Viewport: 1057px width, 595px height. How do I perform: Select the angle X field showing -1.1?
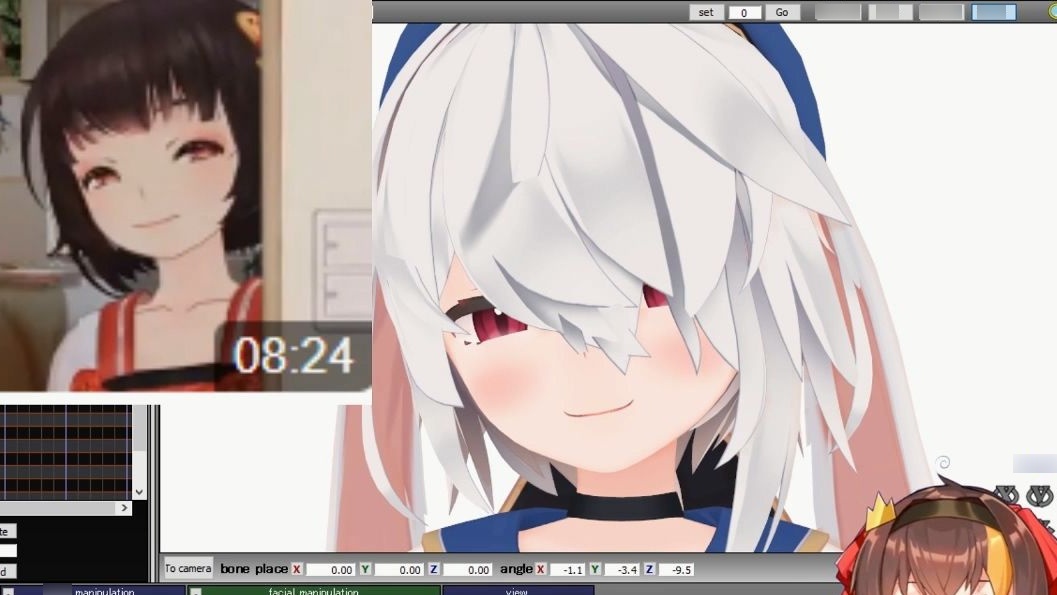pyautogui.click(x=568, y=569)
